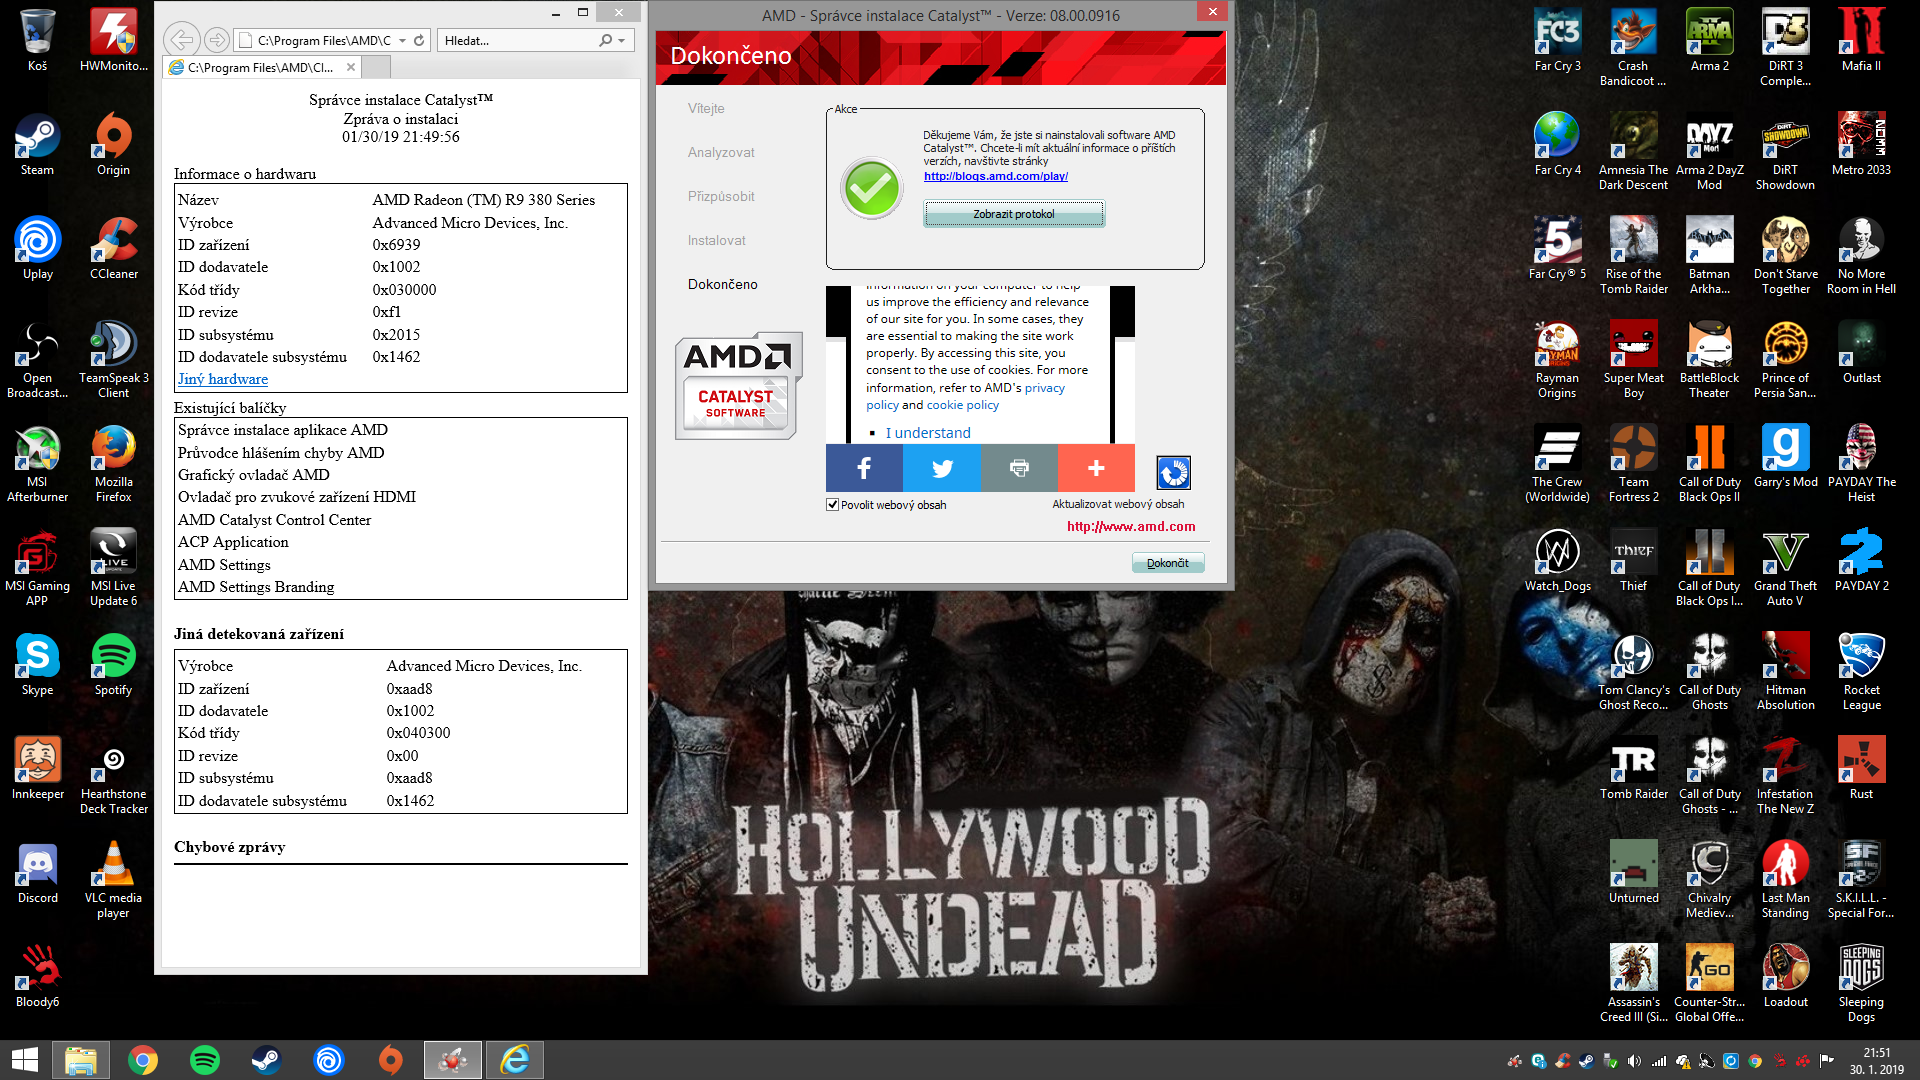Open the 'cookie policy' link
1920x1080 pixels.
pos(962,405)
